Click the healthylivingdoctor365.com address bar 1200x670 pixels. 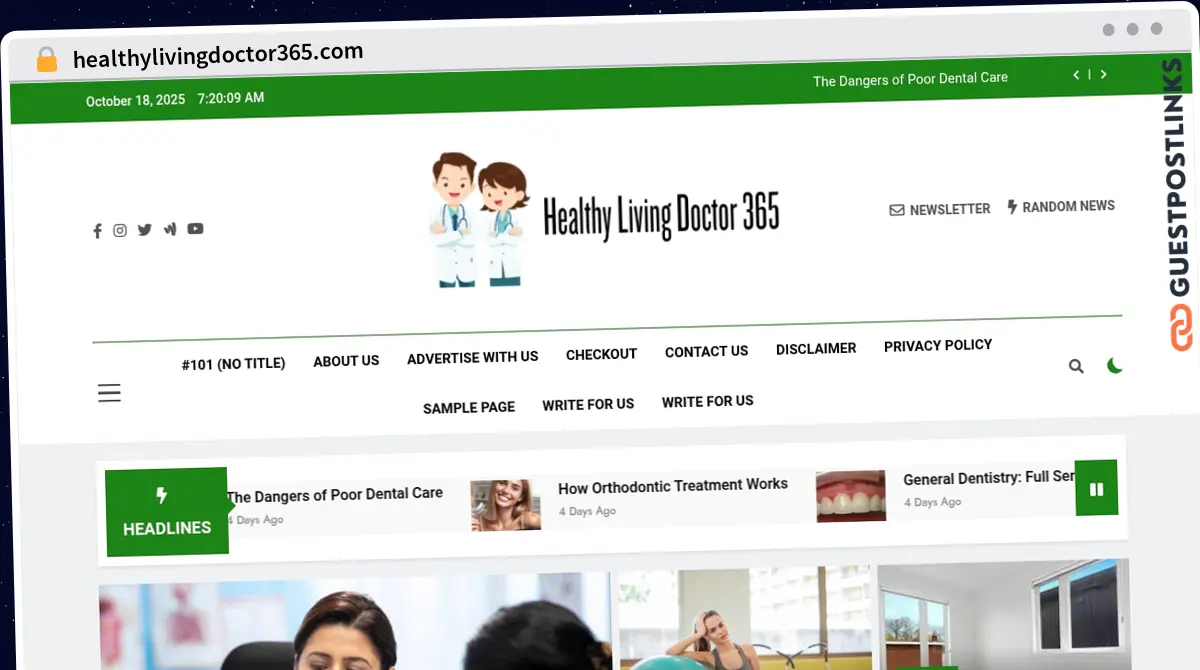218,56
